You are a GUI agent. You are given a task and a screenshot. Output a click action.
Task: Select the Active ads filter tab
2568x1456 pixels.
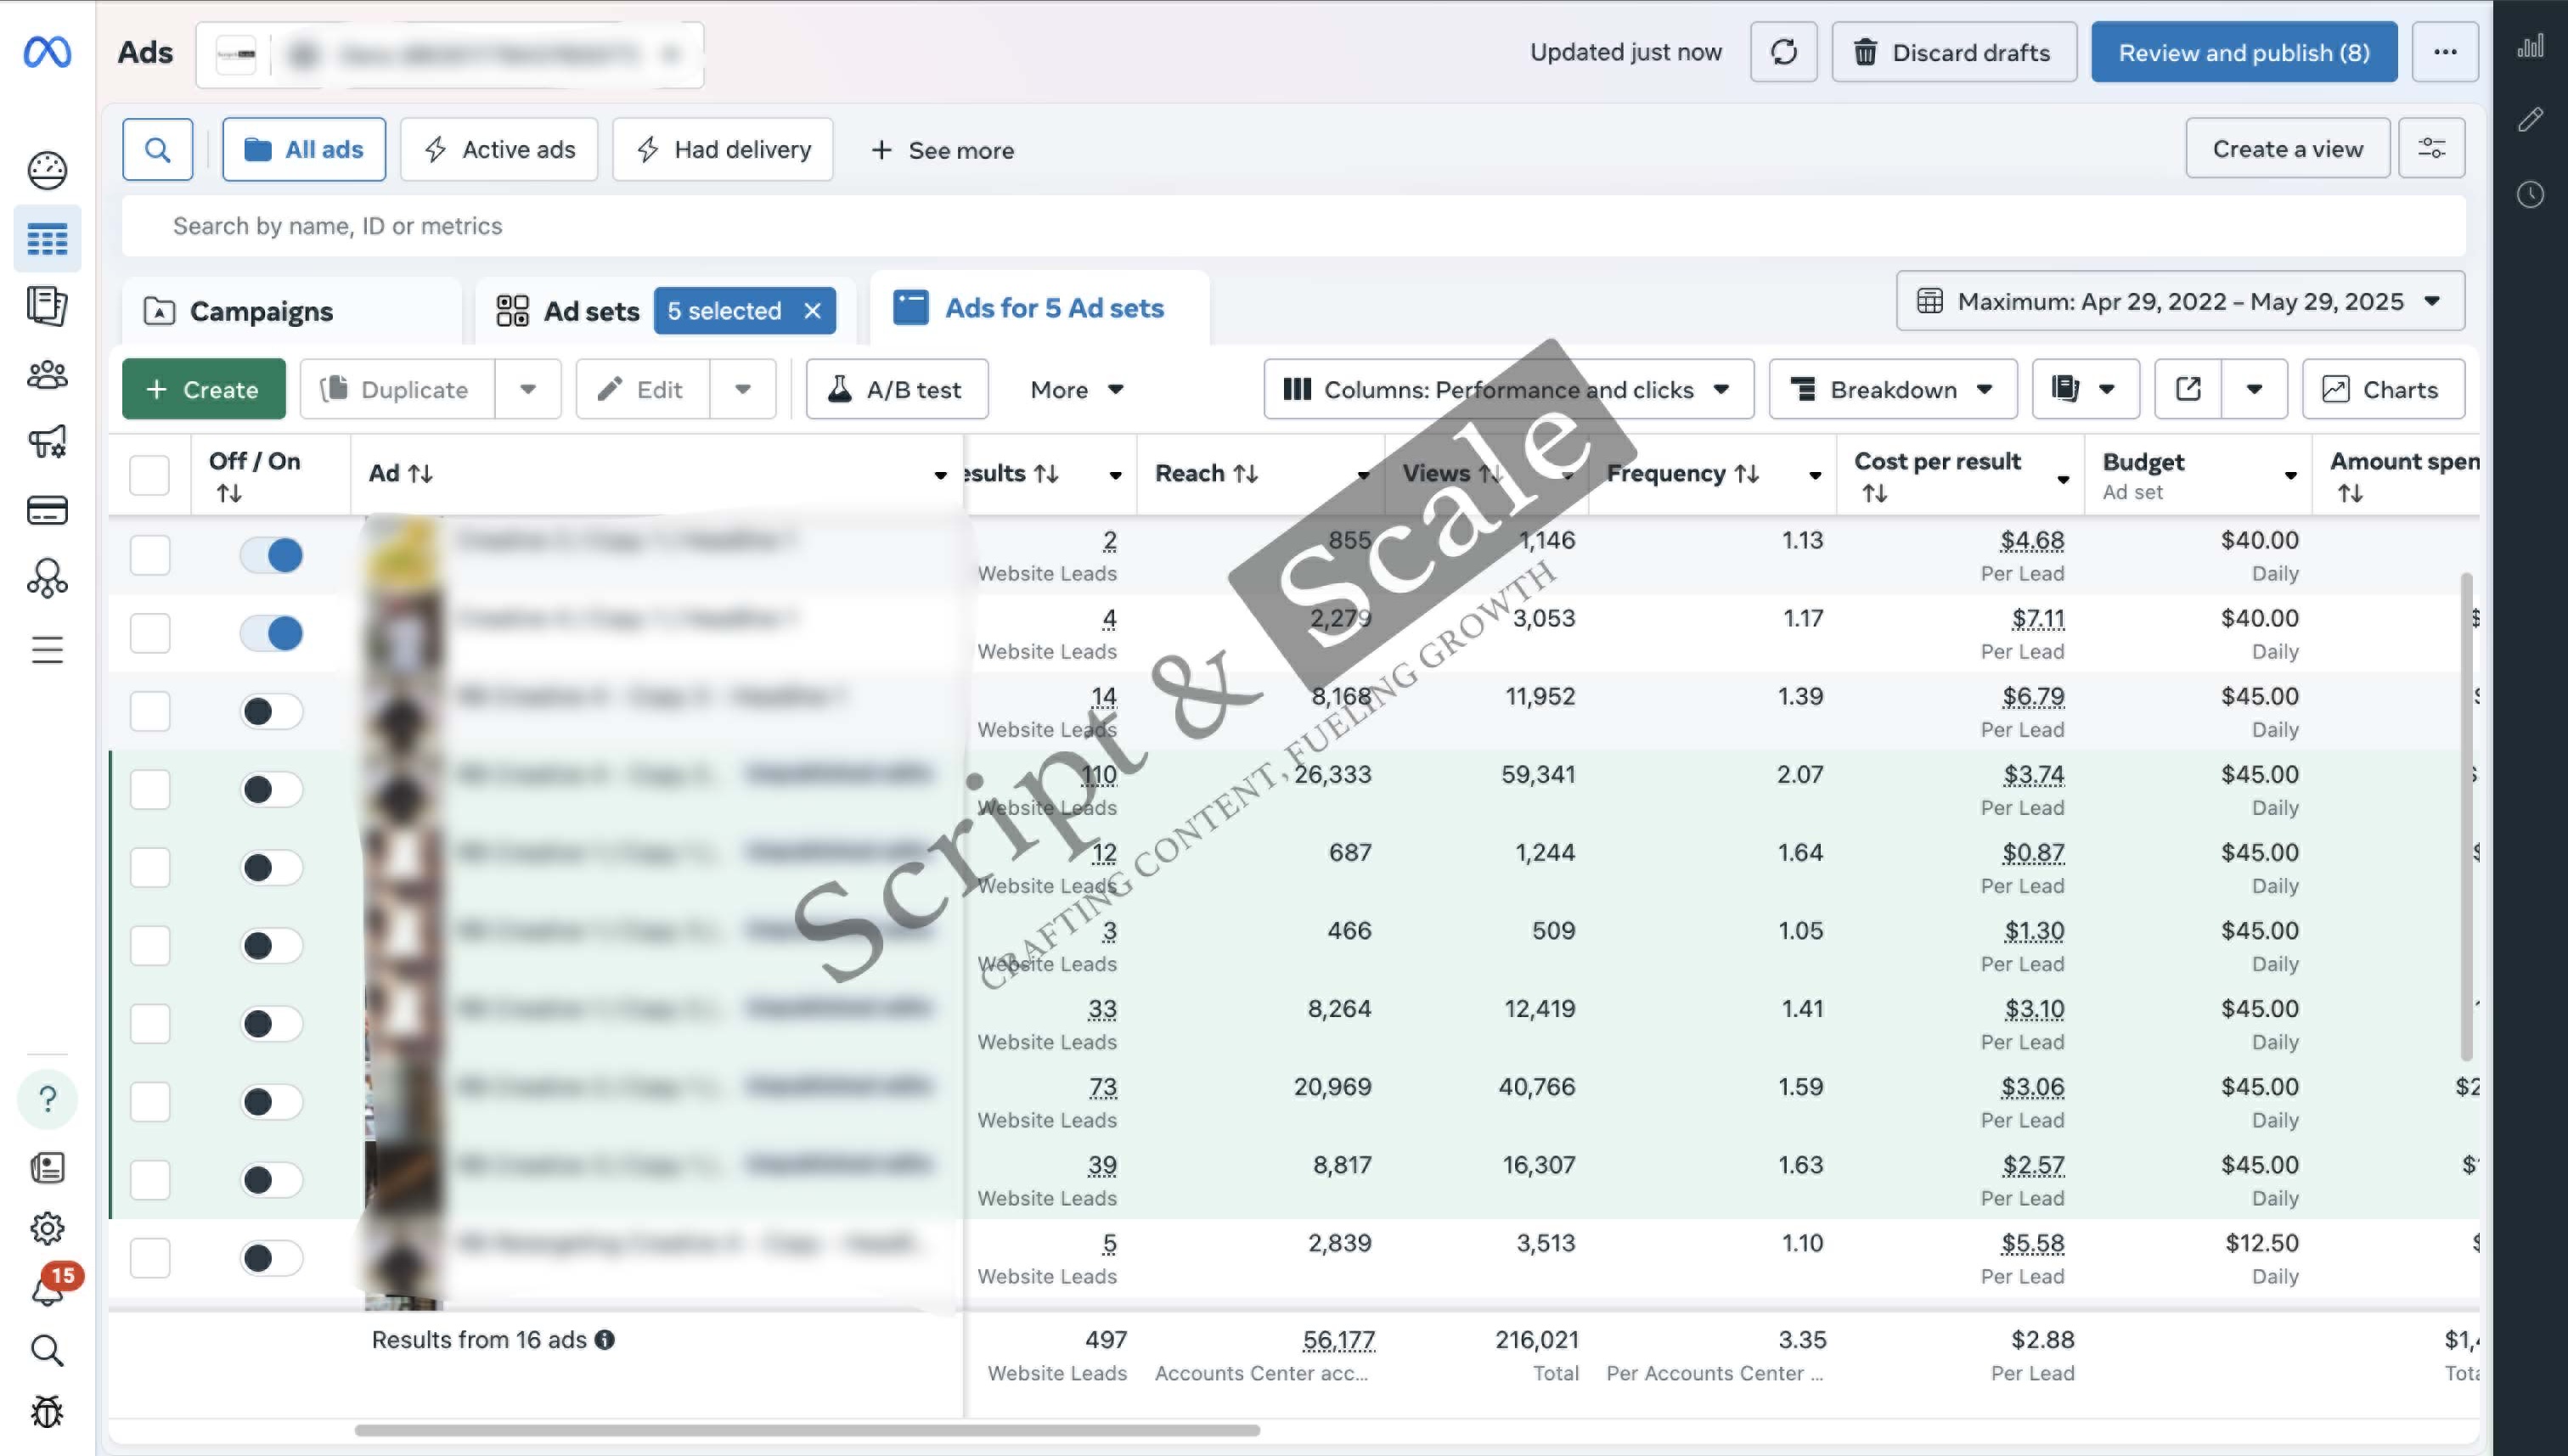499,150
